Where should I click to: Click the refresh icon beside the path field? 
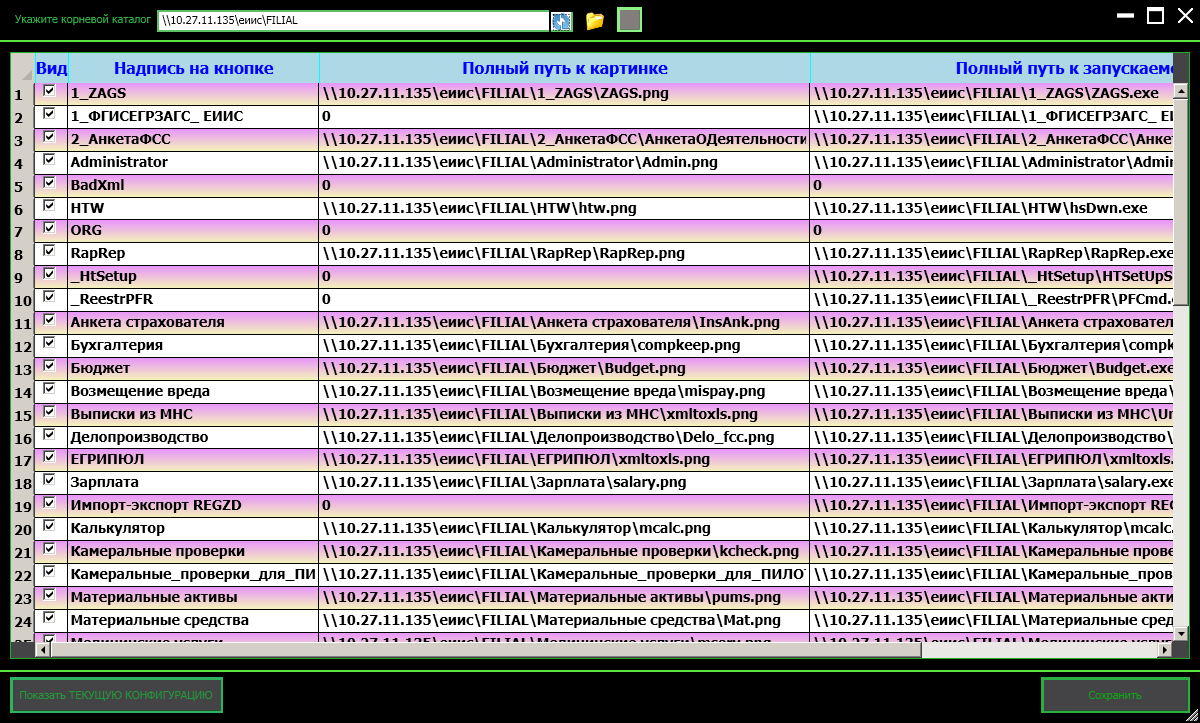pos(562,21)
